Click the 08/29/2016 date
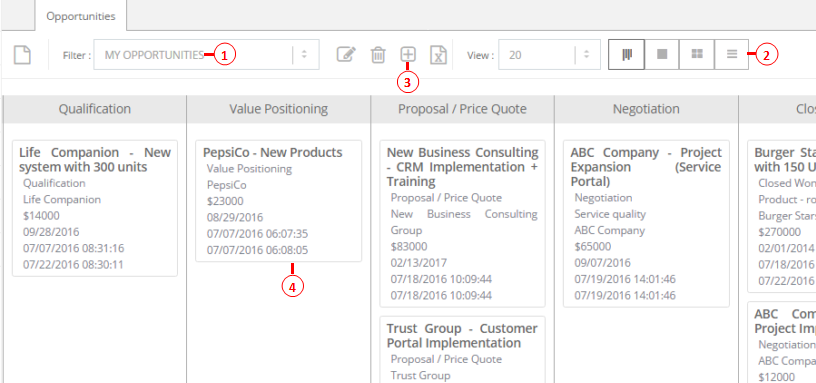Viewport: 816px width, 383px height. point(235,218)
